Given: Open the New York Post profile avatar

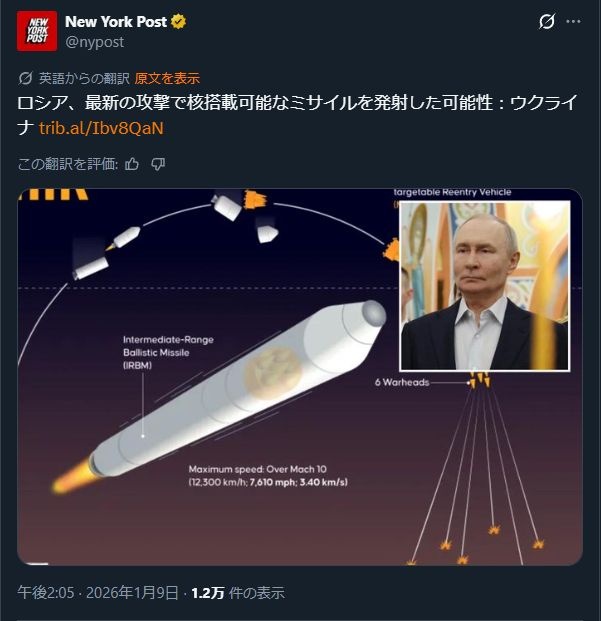Looking at the screenshot, I should coord(36,31).
